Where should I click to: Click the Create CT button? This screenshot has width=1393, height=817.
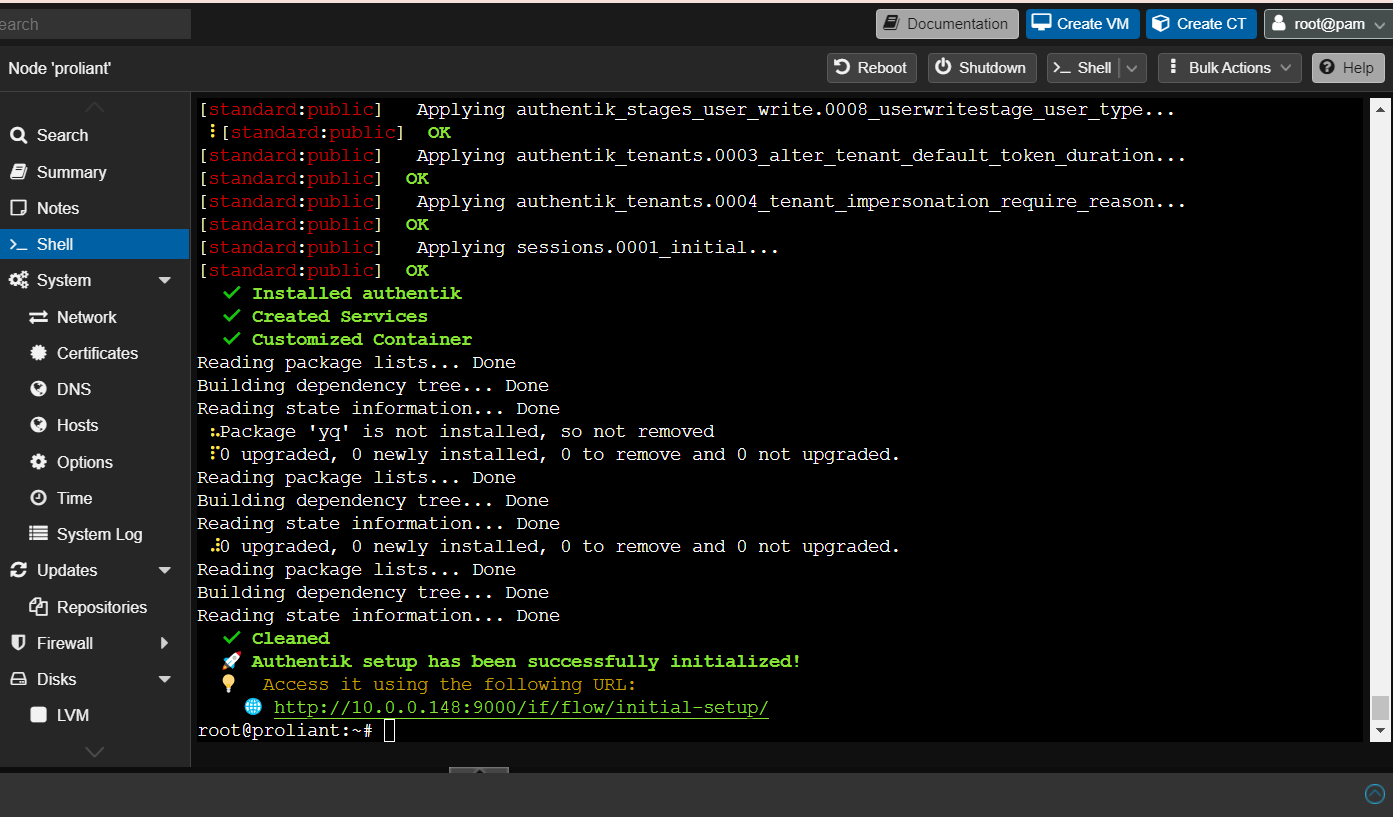click(x=1201, y=24)
